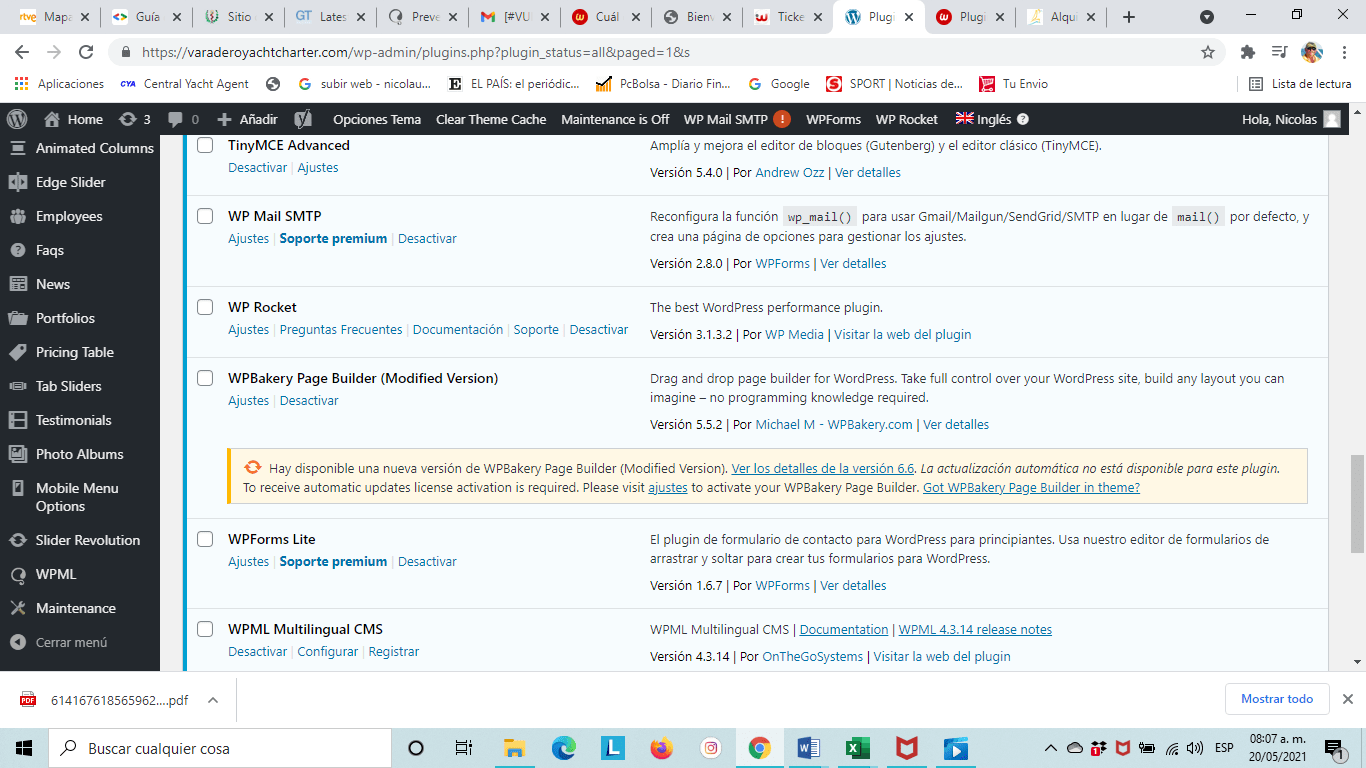Image resolution: width=1366 pixels, height=768 pixels.
Task: Open the downloaded 614167618565962 PDF file
Action: [119, 700]
